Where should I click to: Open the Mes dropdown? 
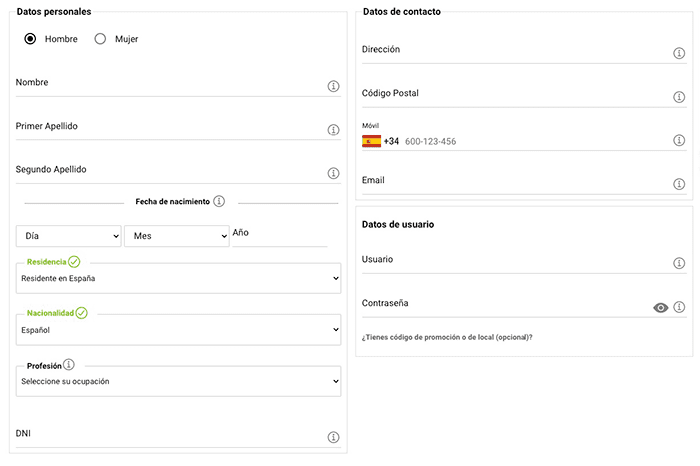[x=176, y=236]
